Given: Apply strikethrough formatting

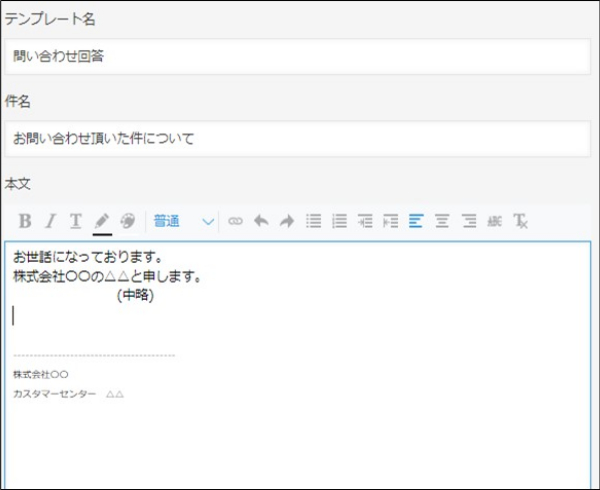Looking at the screenshot, I should (494, 221).
